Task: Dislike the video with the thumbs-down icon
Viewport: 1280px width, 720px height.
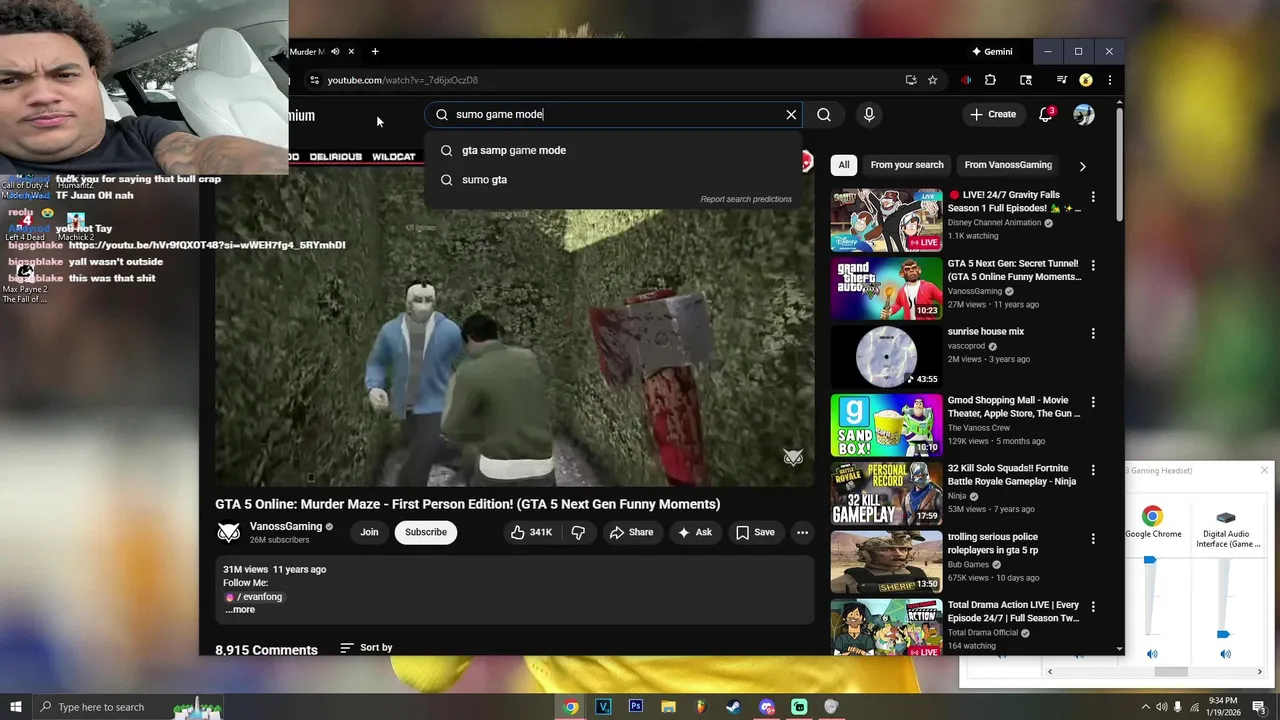Action: 578,533
